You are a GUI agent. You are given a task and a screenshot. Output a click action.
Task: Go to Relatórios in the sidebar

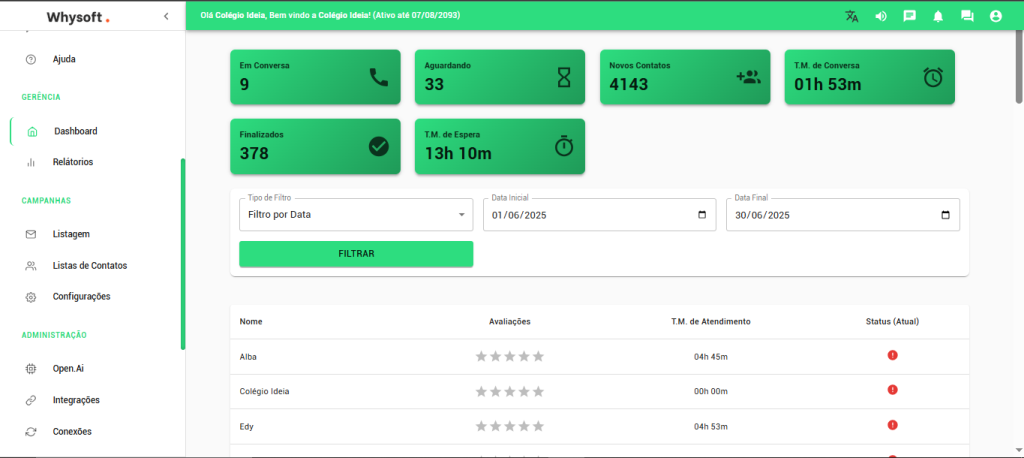click(73, 162)
